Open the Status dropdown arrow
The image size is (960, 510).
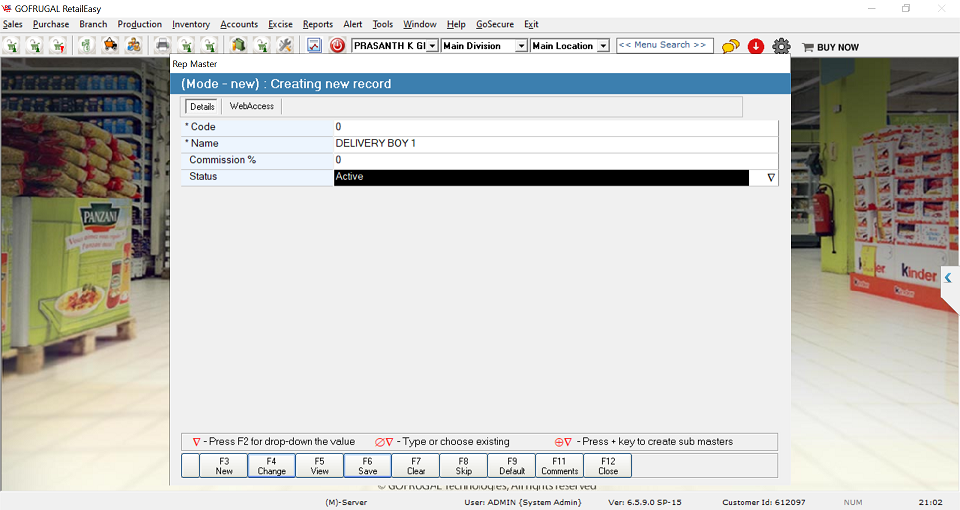click(770, 177)
